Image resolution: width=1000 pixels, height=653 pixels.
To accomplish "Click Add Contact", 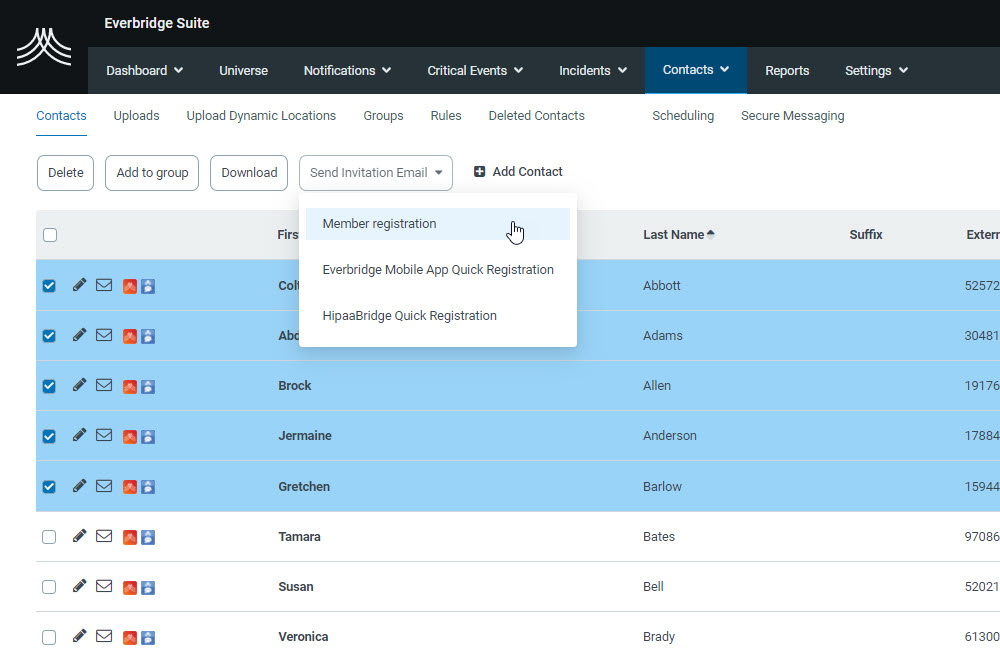I will coord(518,172).
